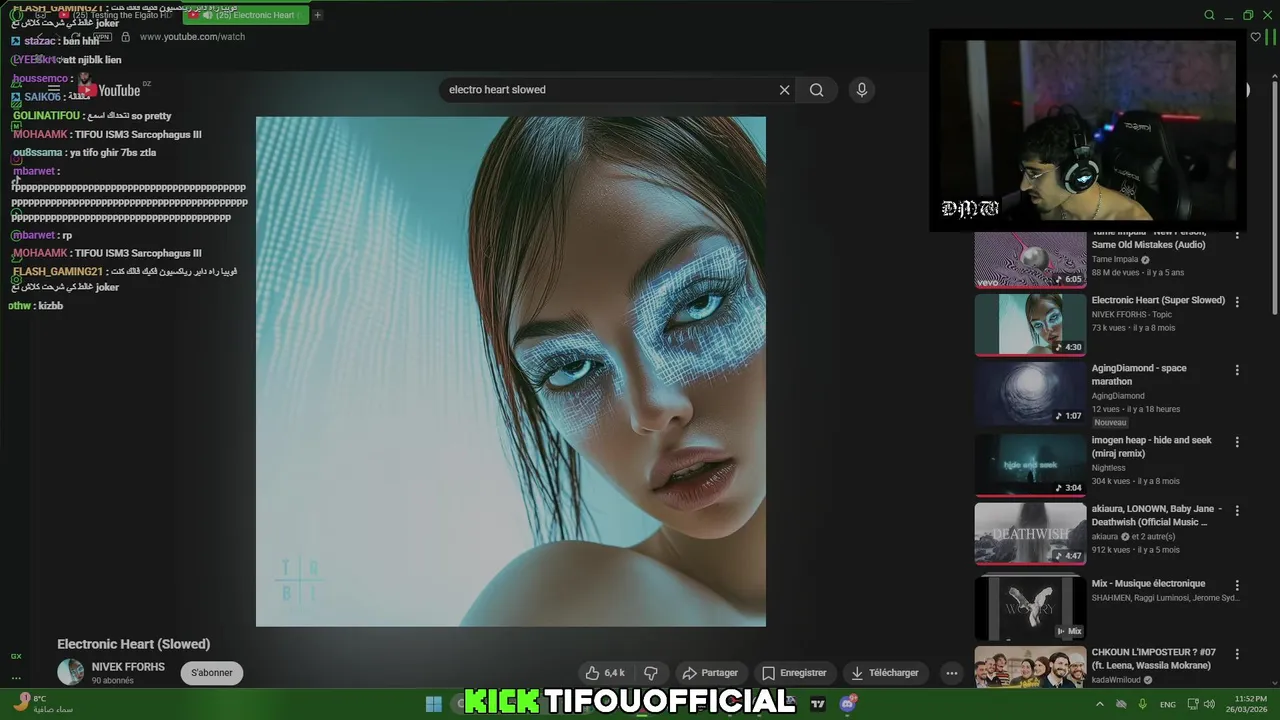This screenshot has height=720, width=1280.
Task: Open CHKOUN L'IMPOSTEUR #07 thumbnail
Action: click(x=1030, y=667)
